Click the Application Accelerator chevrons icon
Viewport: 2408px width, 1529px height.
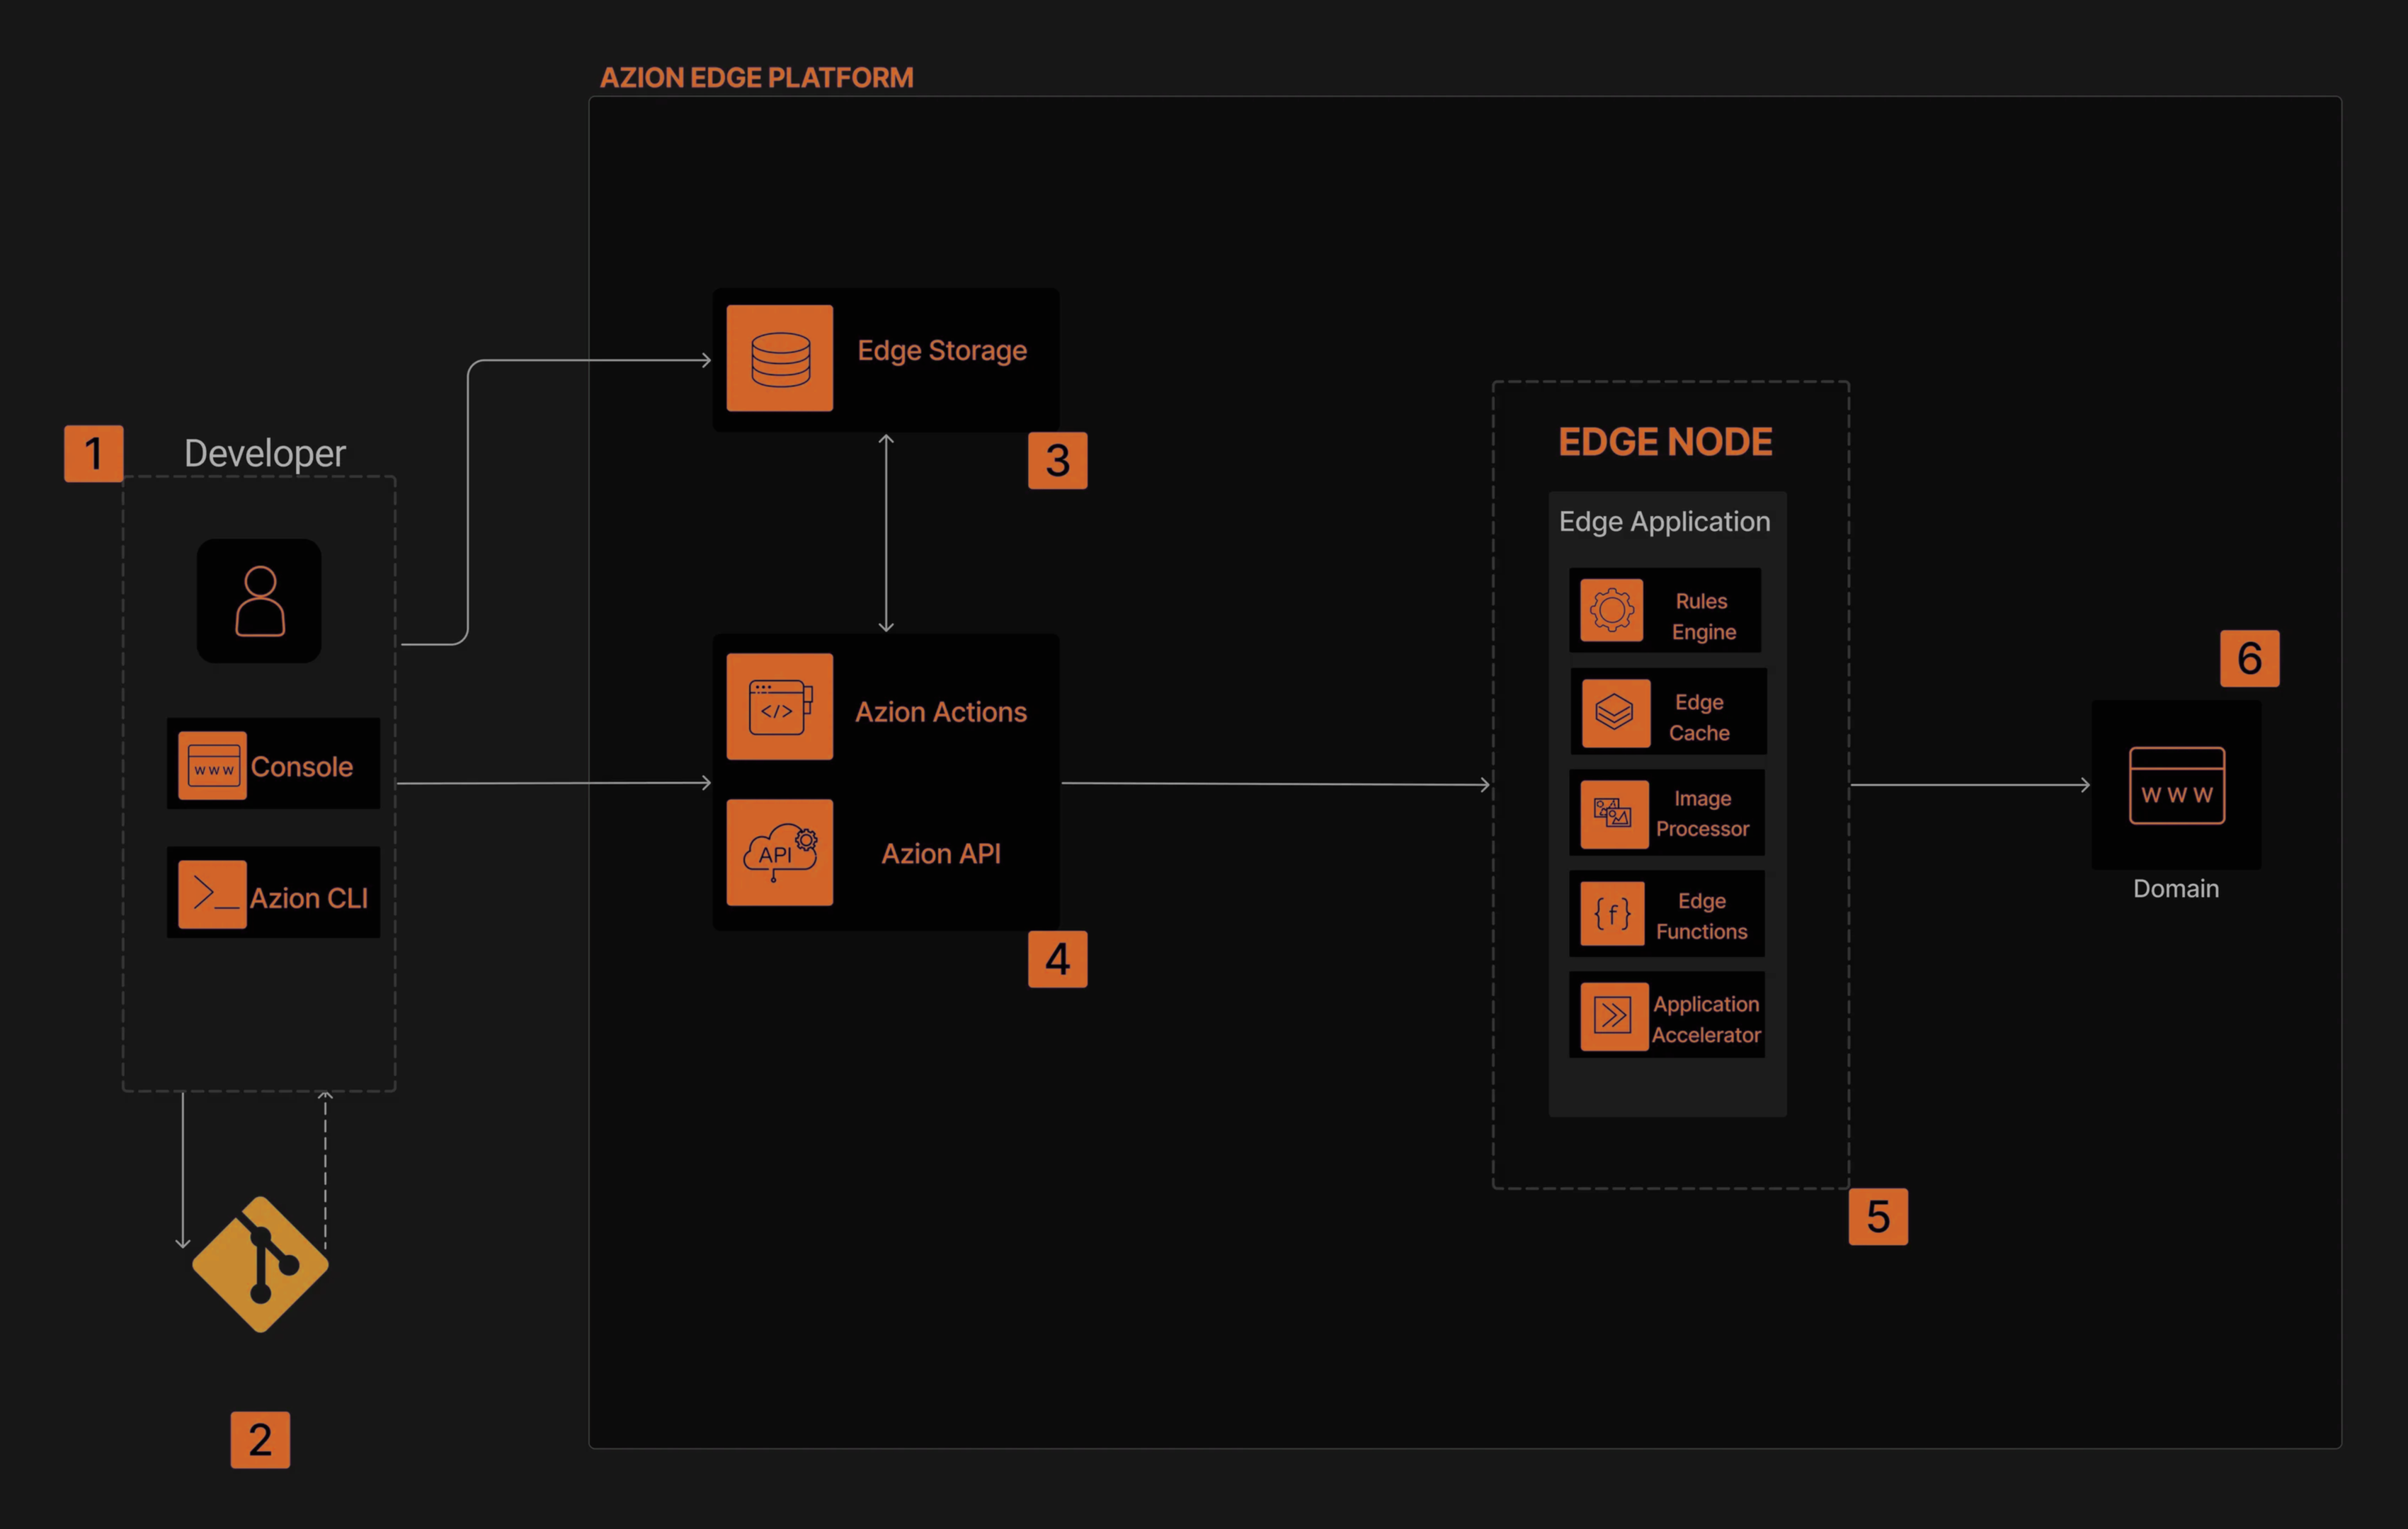click(1615, 1017)
